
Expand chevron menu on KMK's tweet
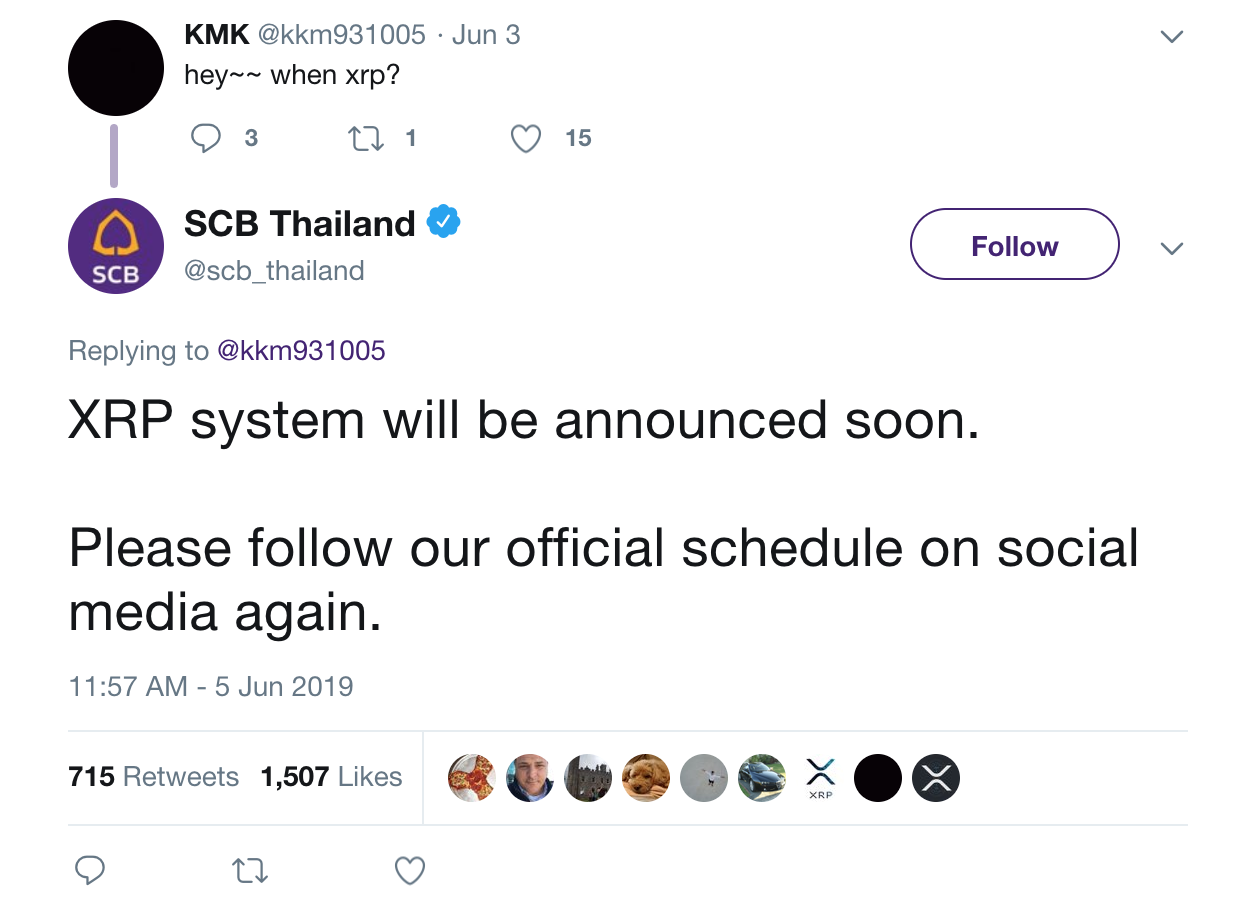click(1171, 36)
